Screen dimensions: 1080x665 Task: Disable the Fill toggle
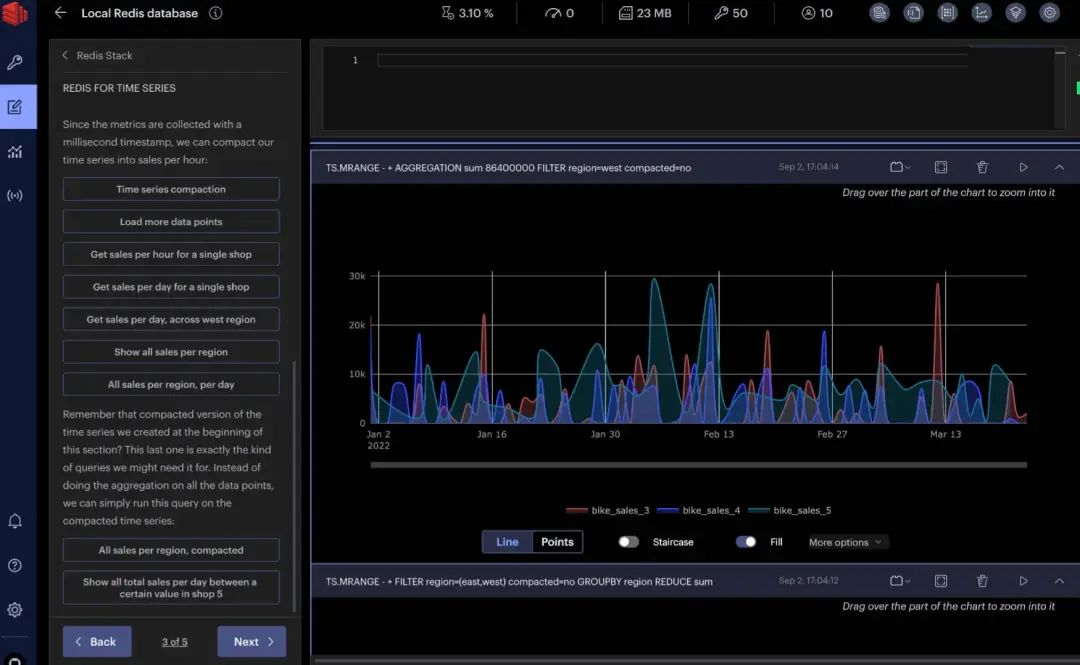pos(746,542)
